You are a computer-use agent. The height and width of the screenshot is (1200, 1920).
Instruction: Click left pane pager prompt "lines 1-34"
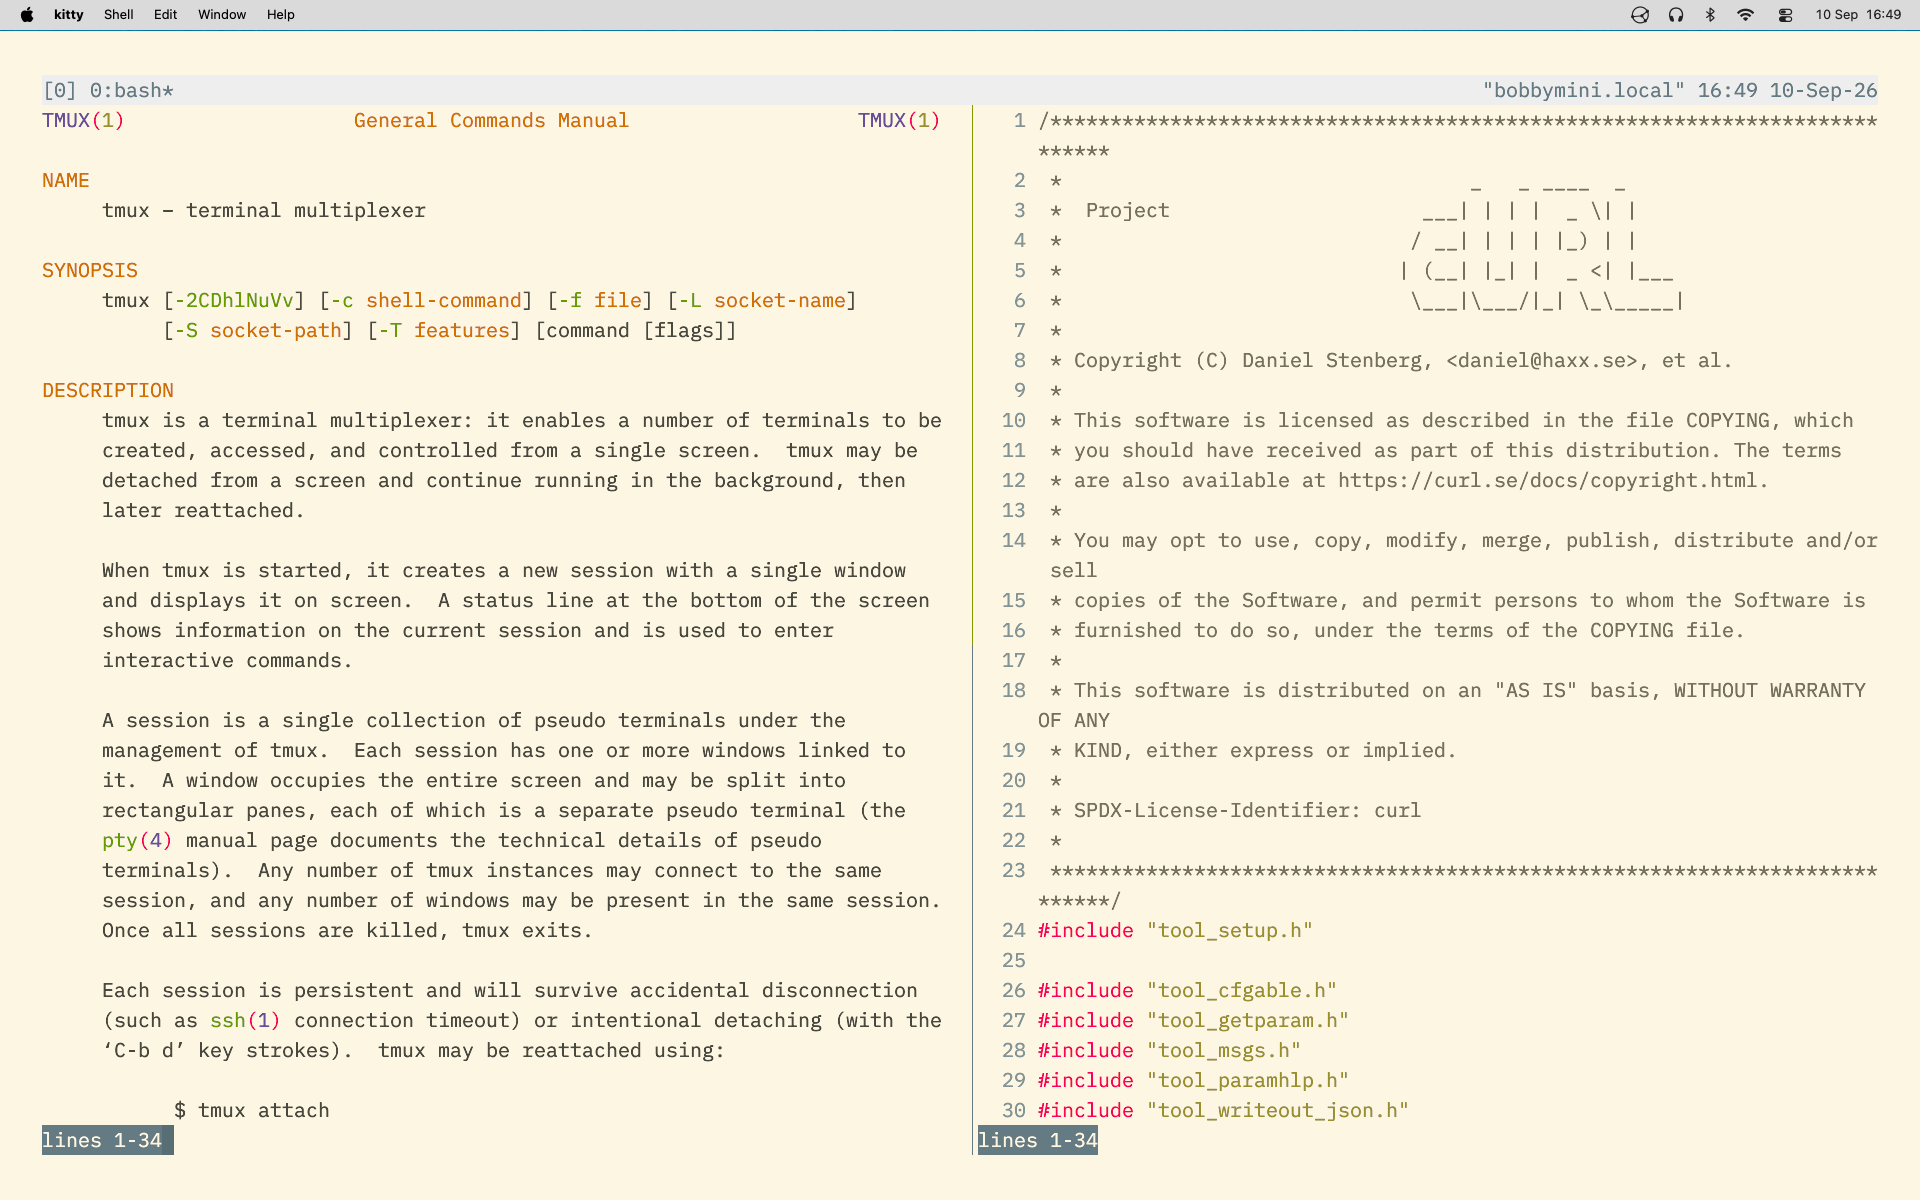coord(102,1141)
